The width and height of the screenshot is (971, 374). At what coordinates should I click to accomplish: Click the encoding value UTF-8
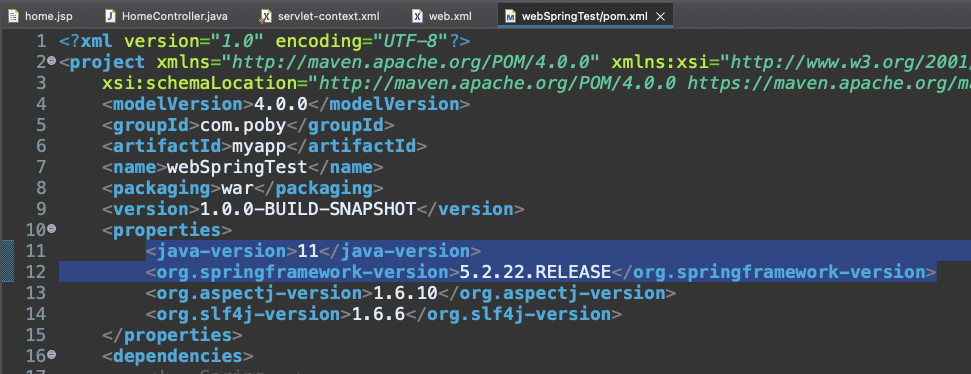tap(411, 41)
